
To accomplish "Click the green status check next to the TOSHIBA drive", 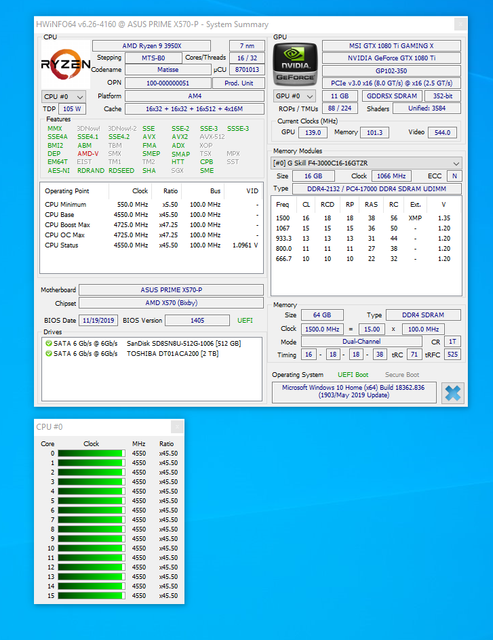I will tap(49, 353).
